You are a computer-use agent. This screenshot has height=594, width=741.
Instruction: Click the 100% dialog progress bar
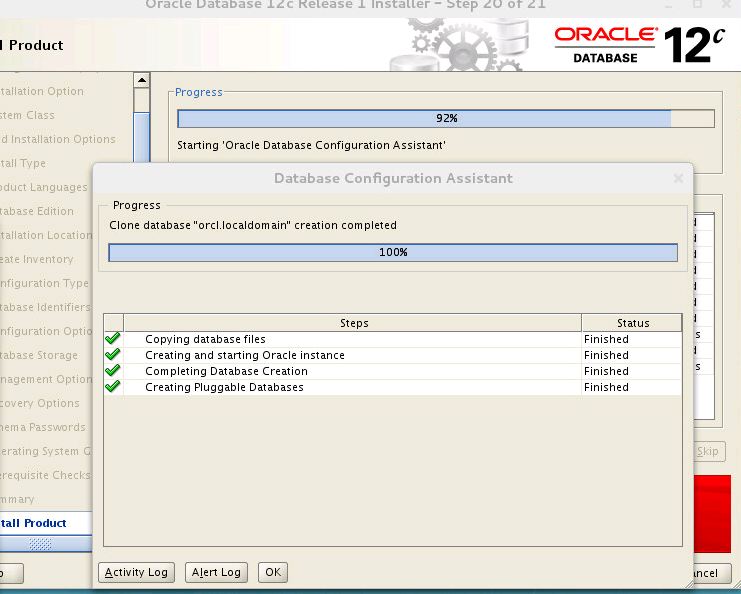coord(393,252)
